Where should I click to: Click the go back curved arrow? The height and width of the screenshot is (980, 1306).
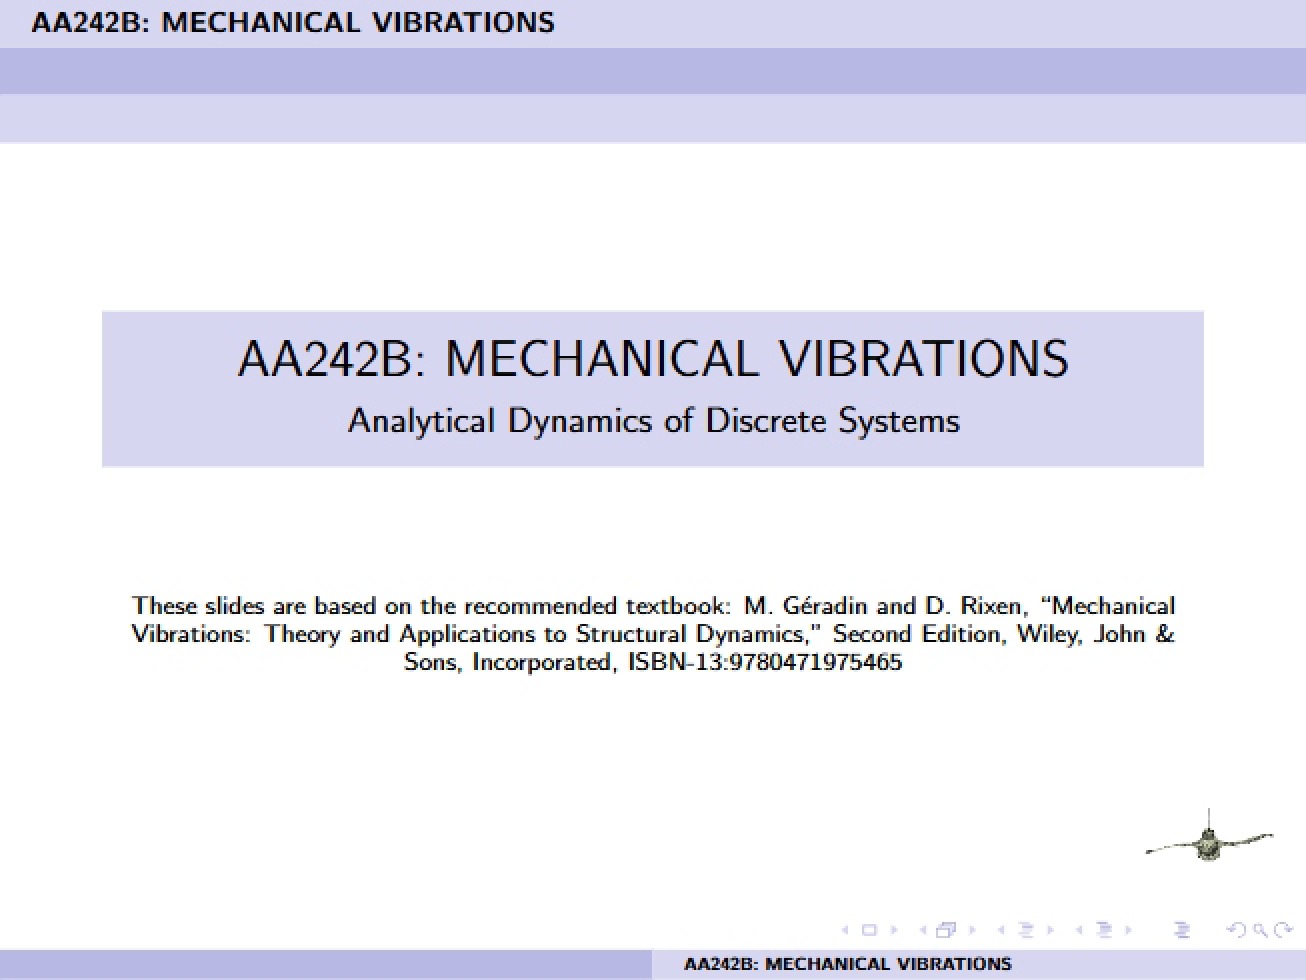point(1236,930)
